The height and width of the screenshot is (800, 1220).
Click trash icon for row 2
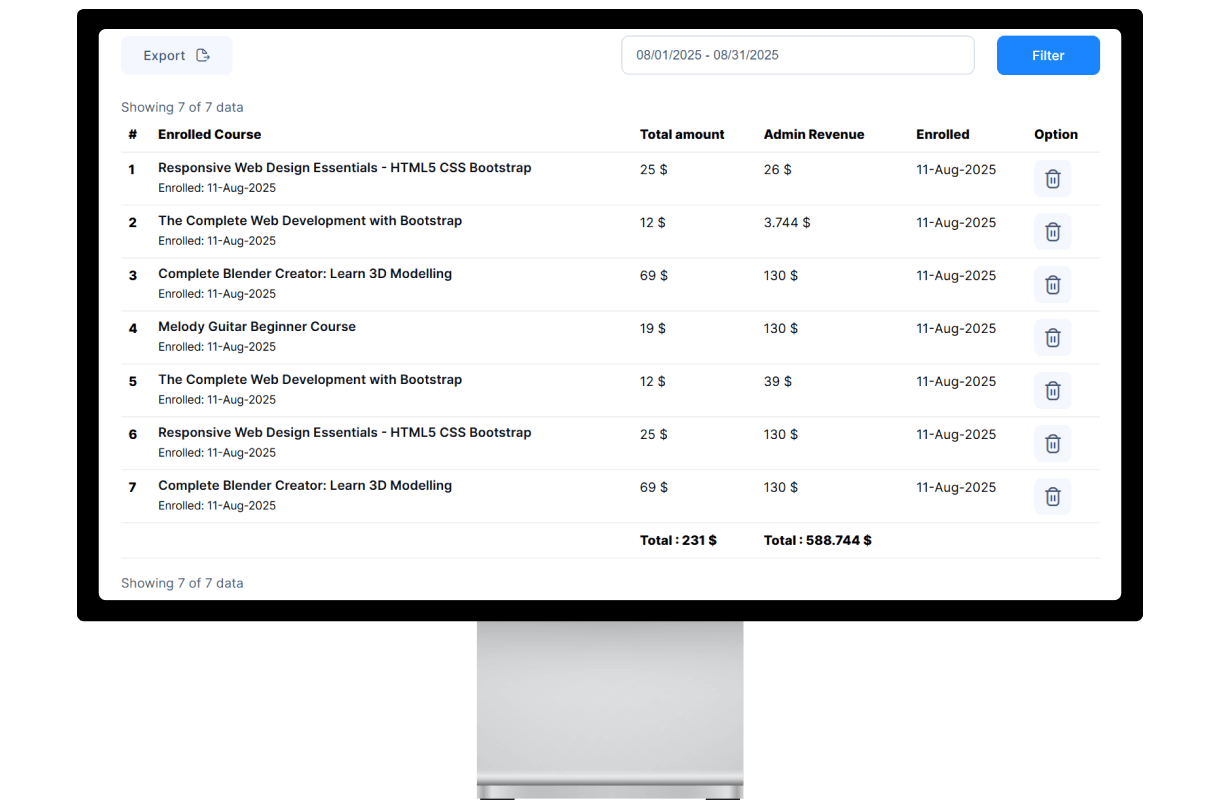tap(1052, 232)
